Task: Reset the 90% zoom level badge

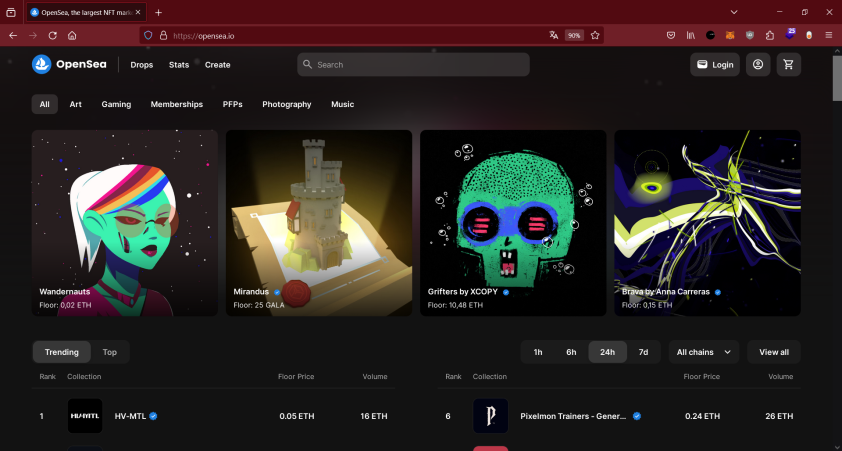Action: (x=574, y=35)
